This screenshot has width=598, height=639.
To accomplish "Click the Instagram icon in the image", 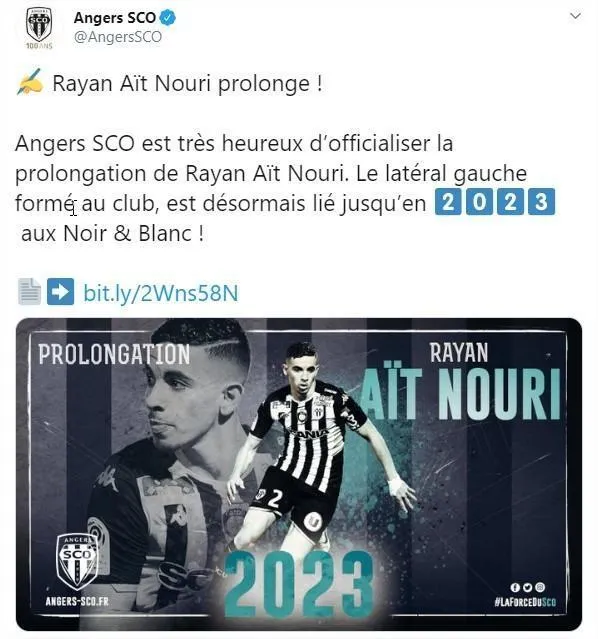I will (540, 587).
